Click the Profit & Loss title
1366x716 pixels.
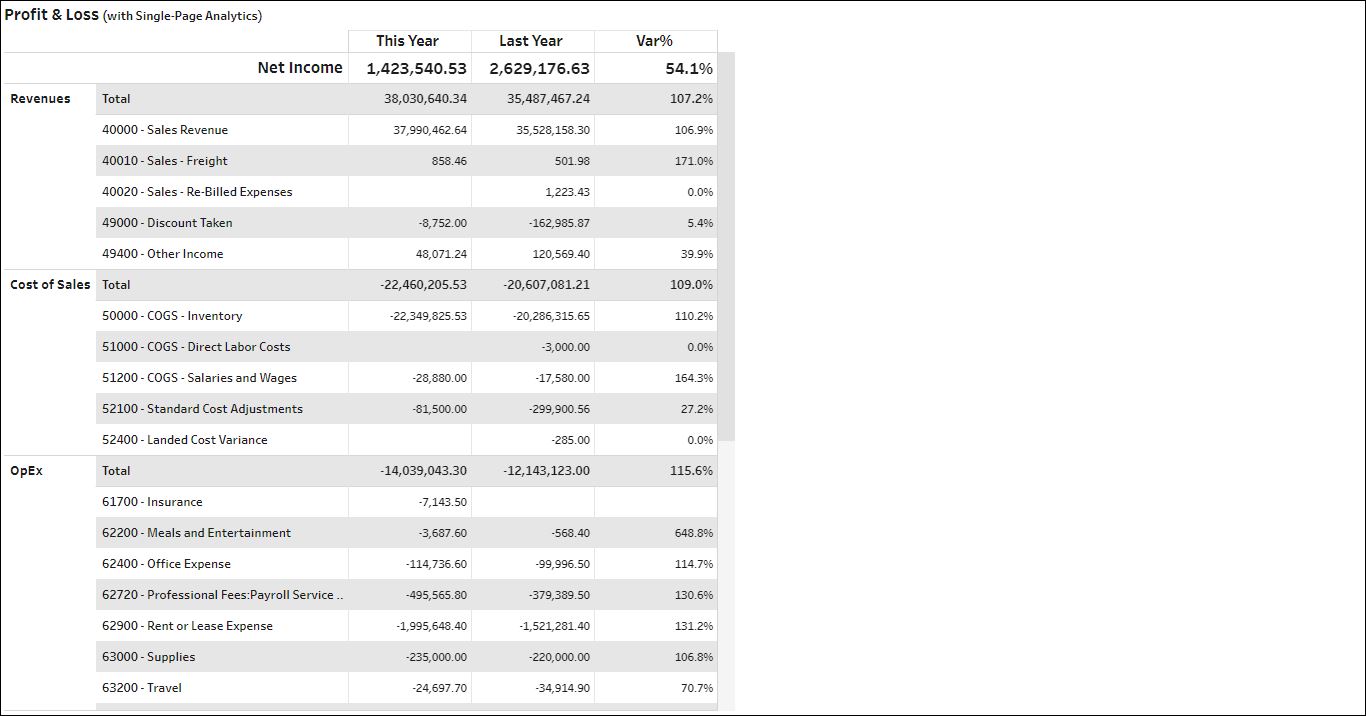(x=51, y=15)
